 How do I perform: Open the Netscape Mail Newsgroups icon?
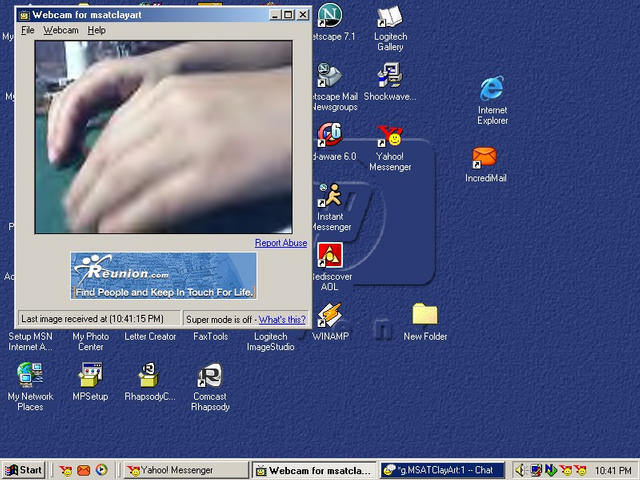330,76
